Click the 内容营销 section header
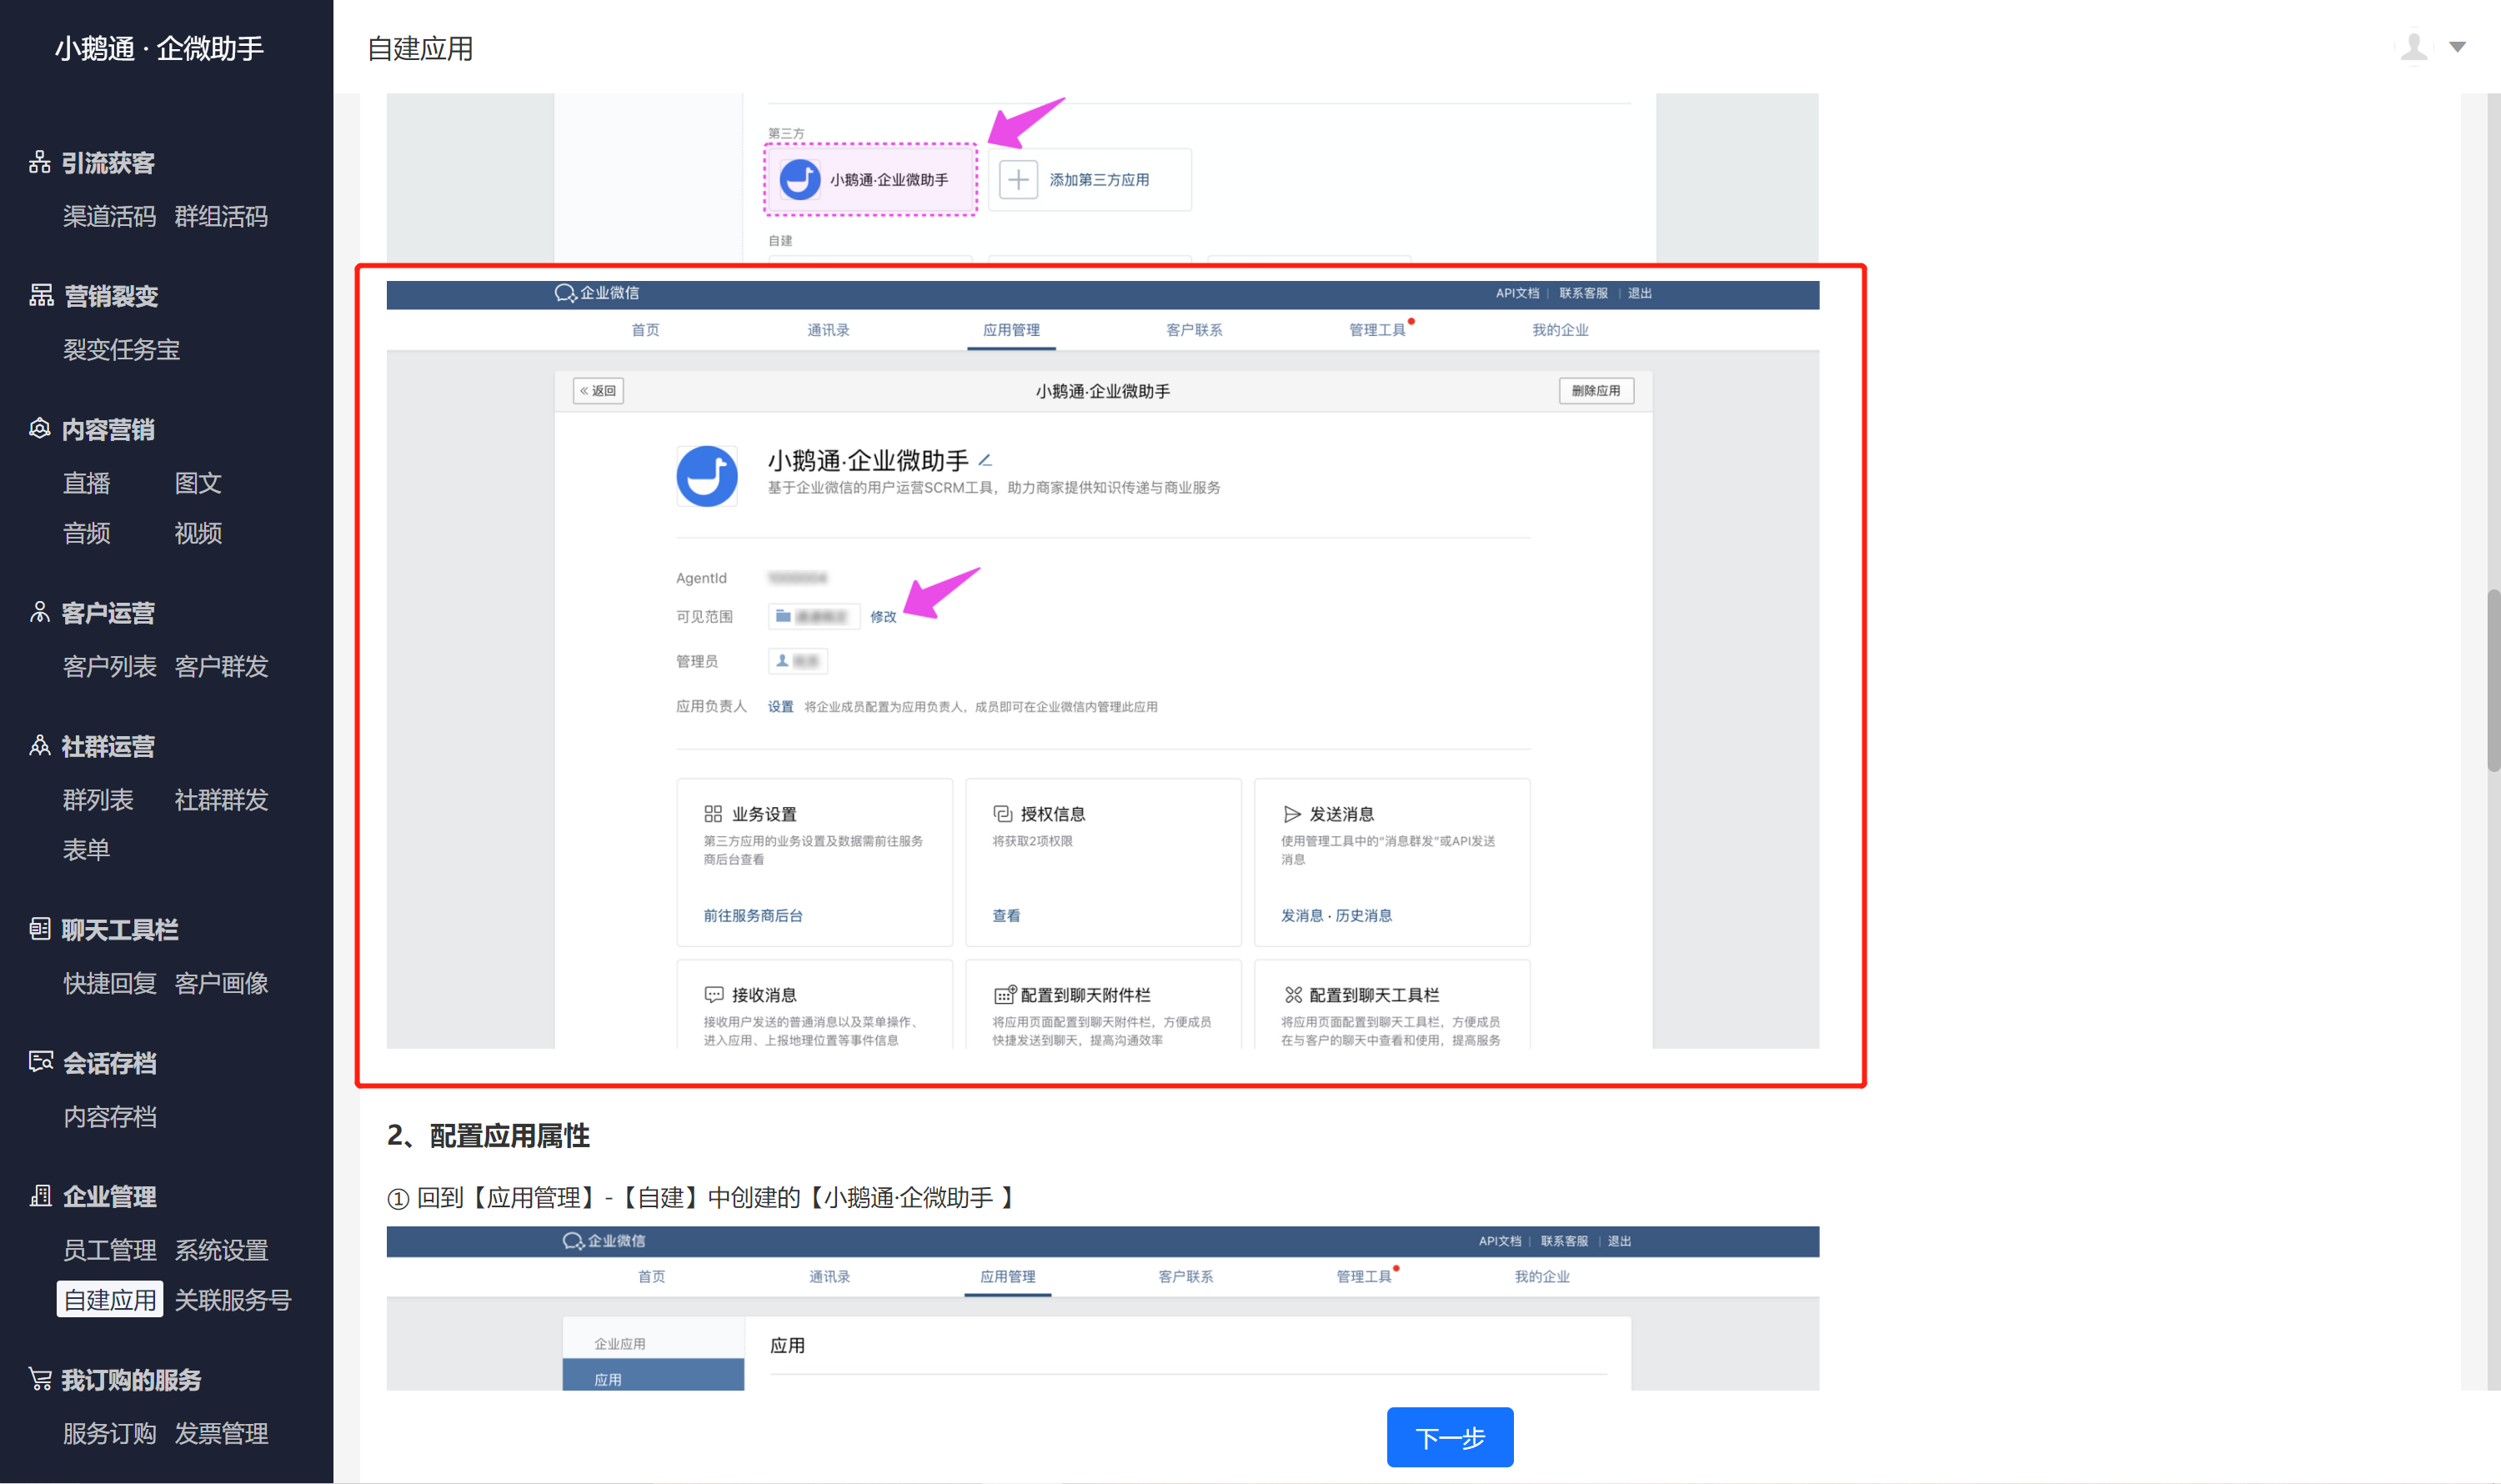Screen dimensions: 2501x1484 (108, 429)
